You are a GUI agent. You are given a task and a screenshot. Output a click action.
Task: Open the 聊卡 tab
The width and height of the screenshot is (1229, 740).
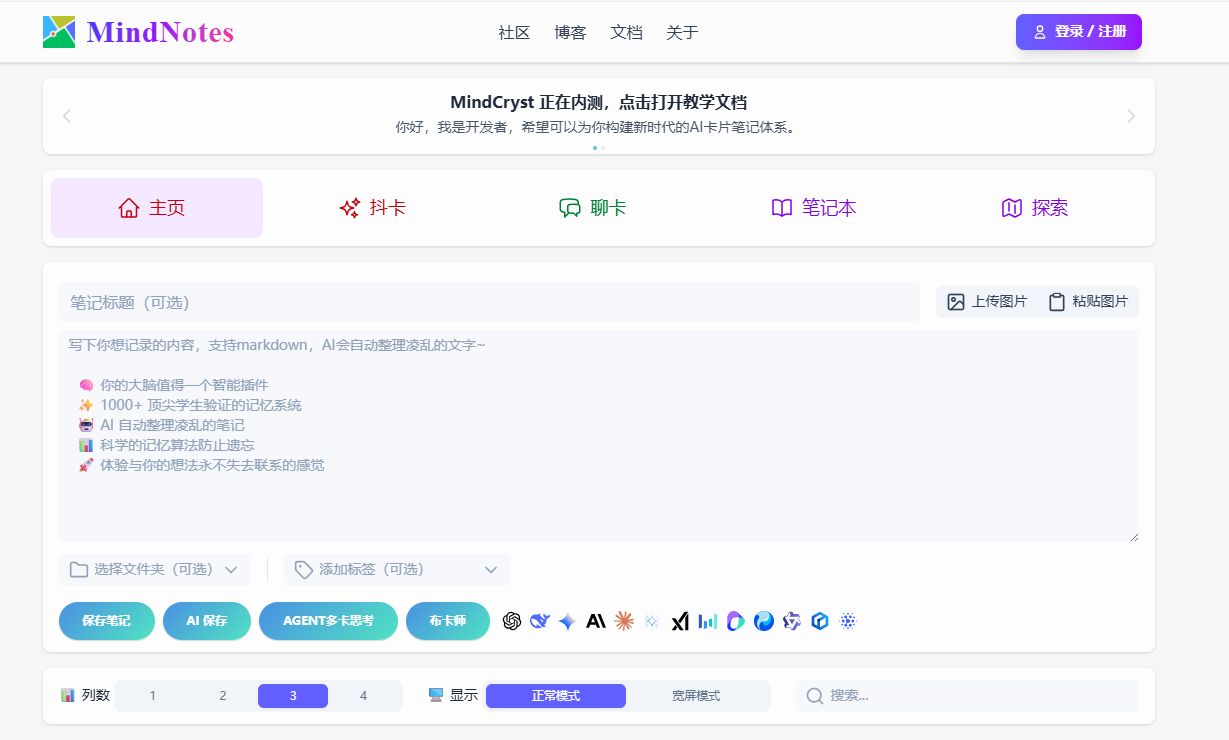point(593,208)
